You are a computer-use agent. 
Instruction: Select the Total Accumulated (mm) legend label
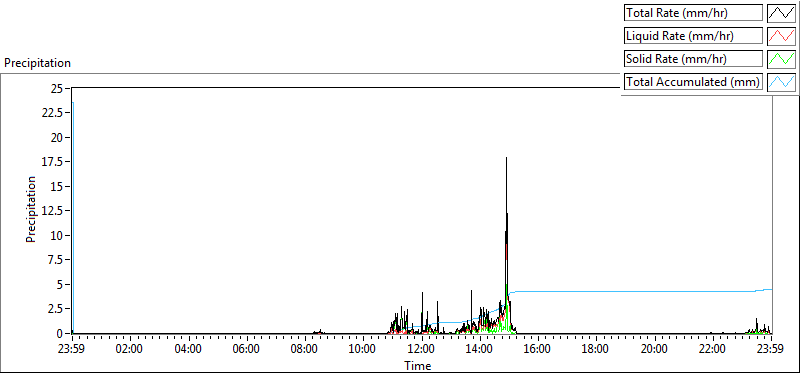click(693, 82)
